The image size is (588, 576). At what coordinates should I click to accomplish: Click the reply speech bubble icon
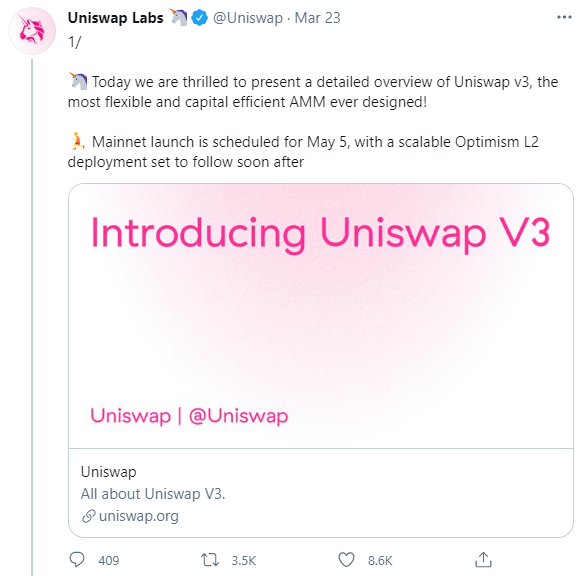pyautogui.click(x=77, y=560)
